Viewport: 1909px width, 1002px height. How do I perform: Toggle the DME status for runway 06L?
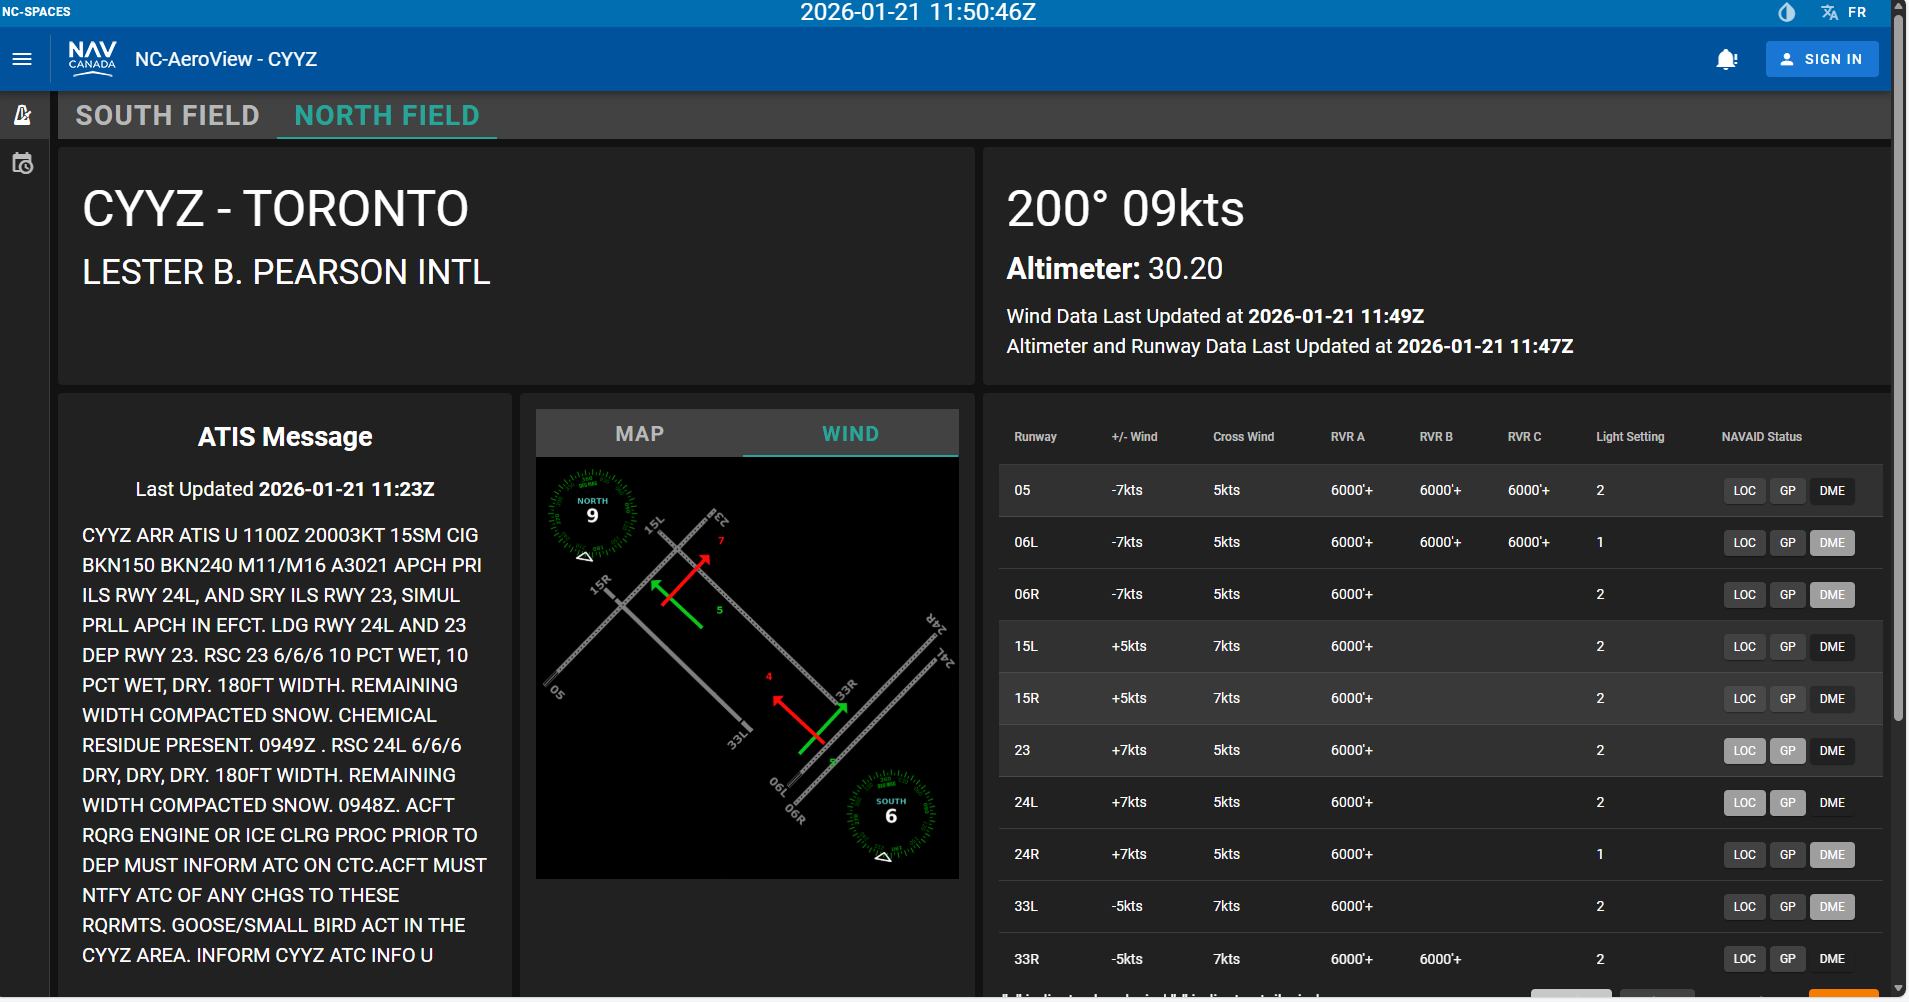click(1831, 542)
